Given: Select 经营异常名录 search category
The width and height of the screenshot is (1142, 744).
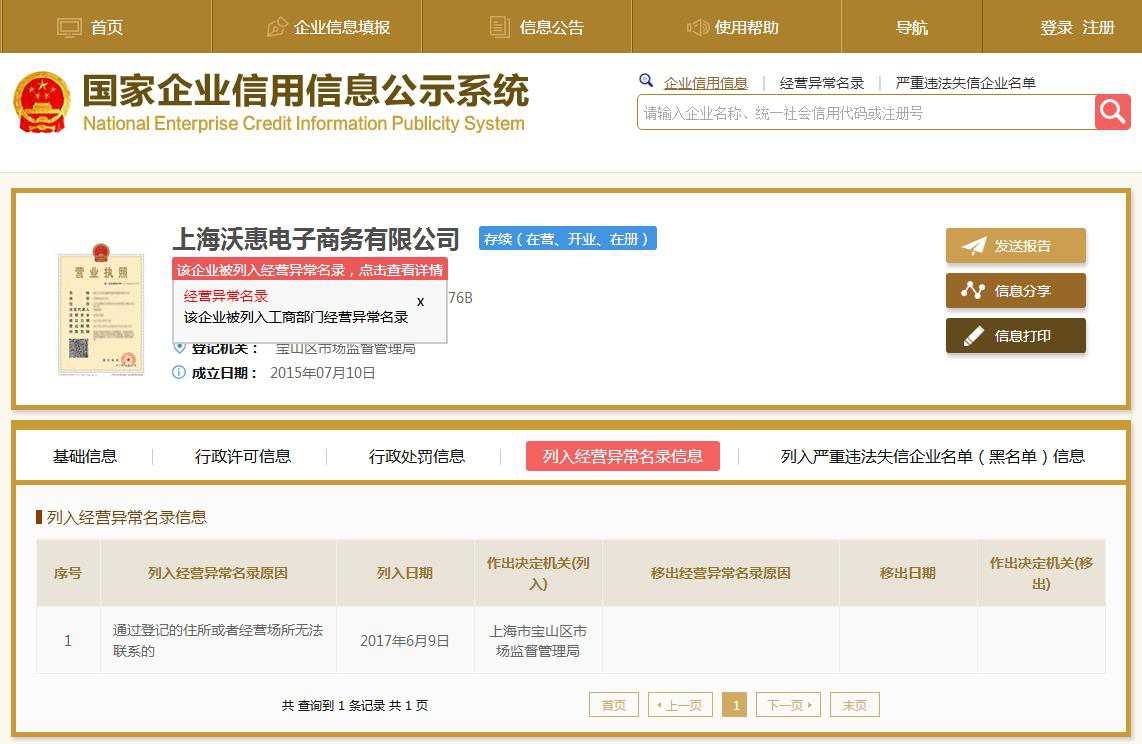Looking at the screenshot, I should point(822,83).
